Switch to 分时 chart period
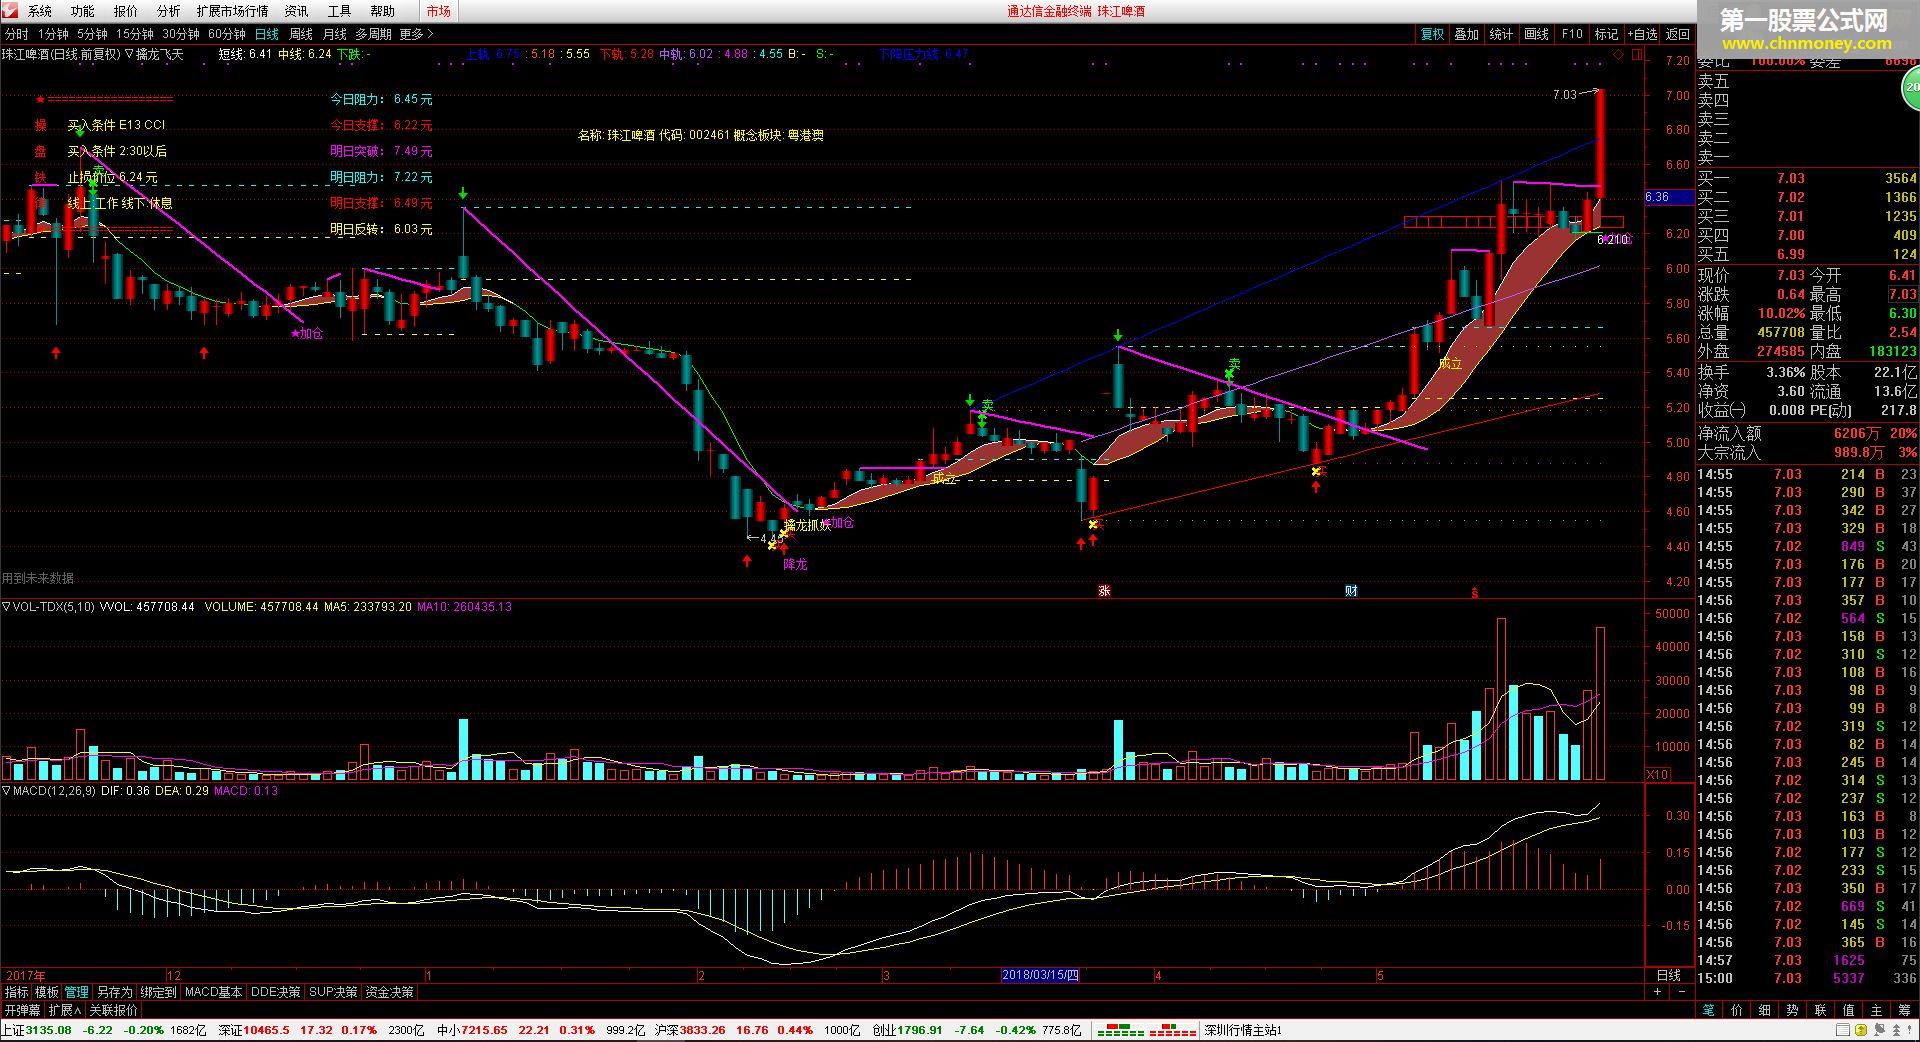This screenshot has height=1042, width=1920. [17, 34]
